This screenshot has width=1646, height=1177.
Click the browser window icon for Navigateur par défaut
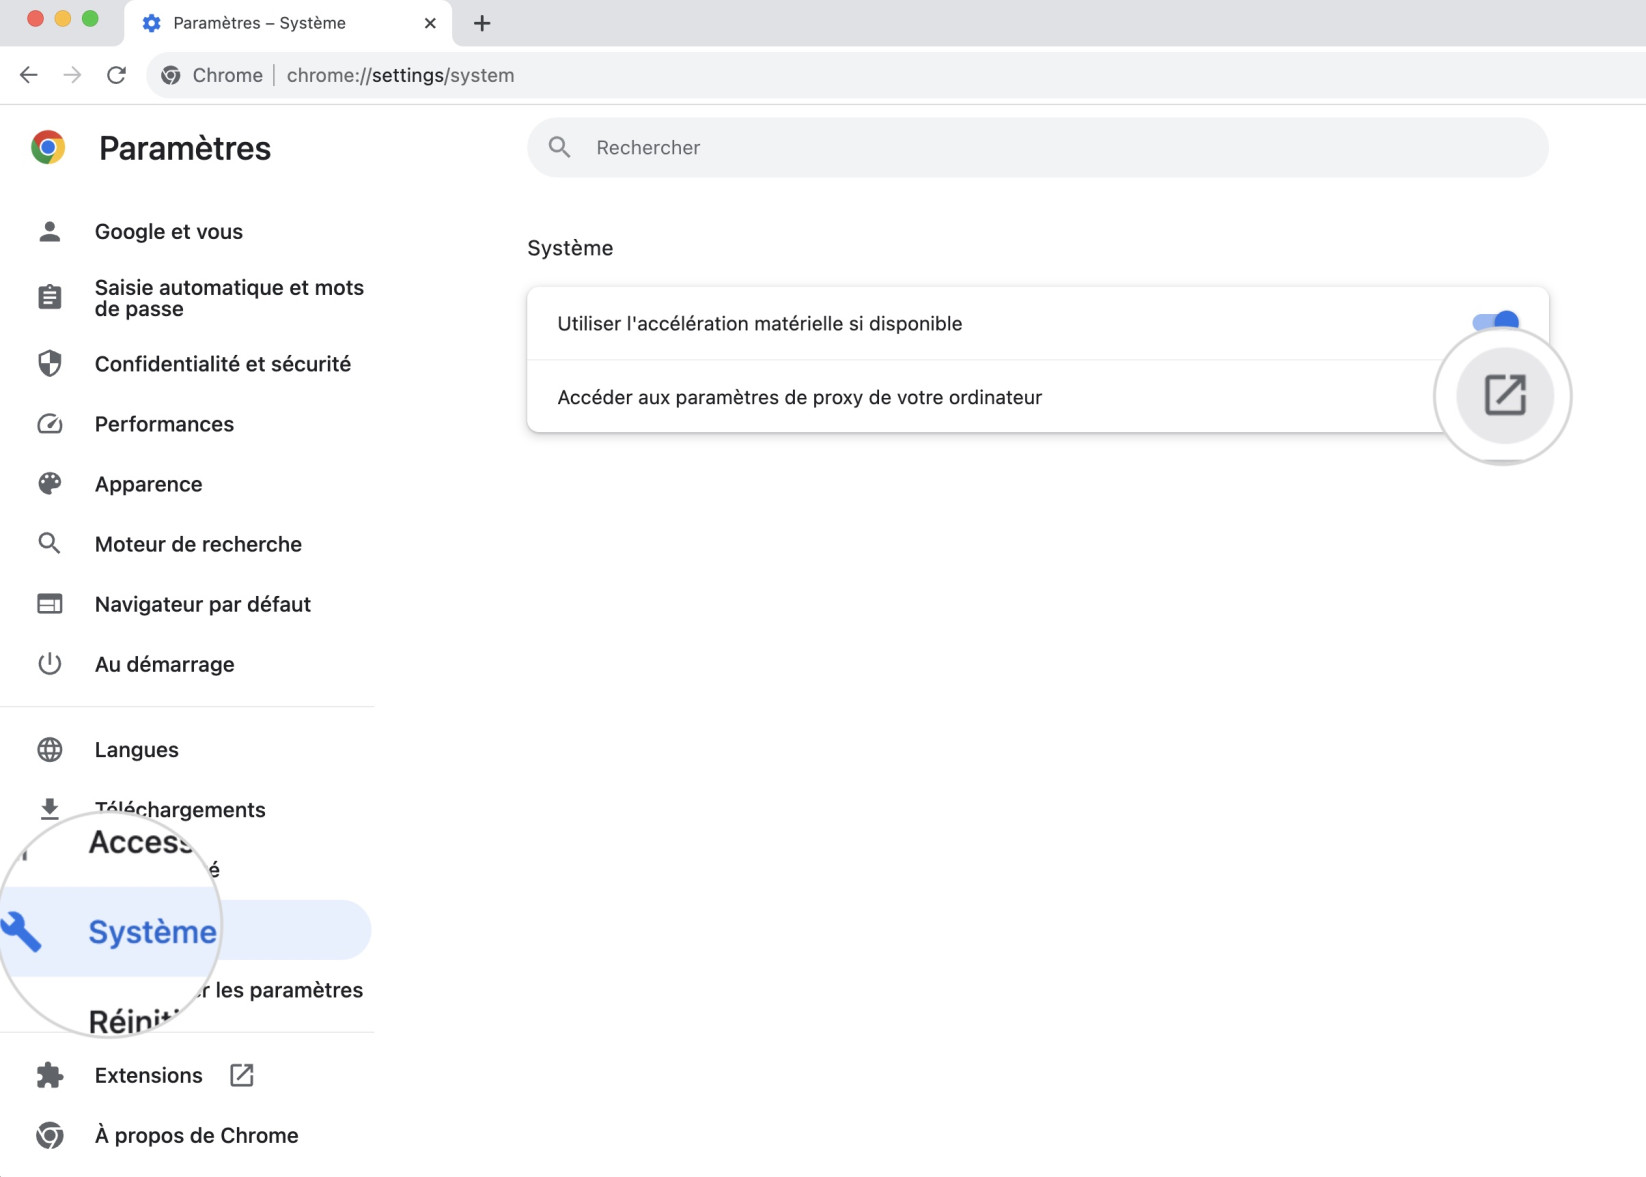pos(49,604)
